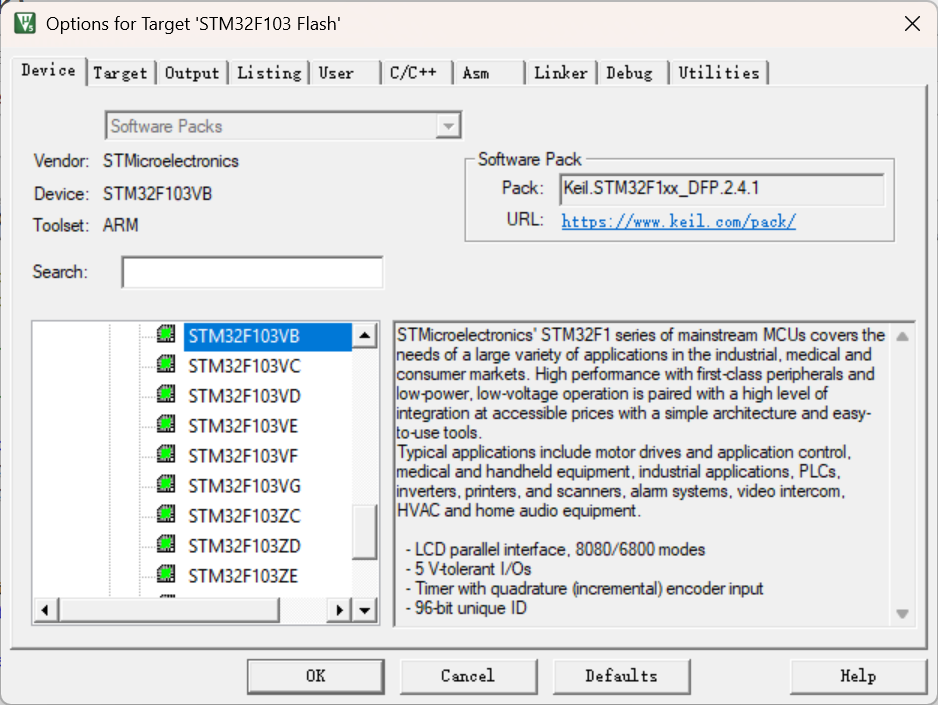The width and height of the screenshot is (938, 705).
Task: Switch to the Listing tab
Action: tap(269, 73)
